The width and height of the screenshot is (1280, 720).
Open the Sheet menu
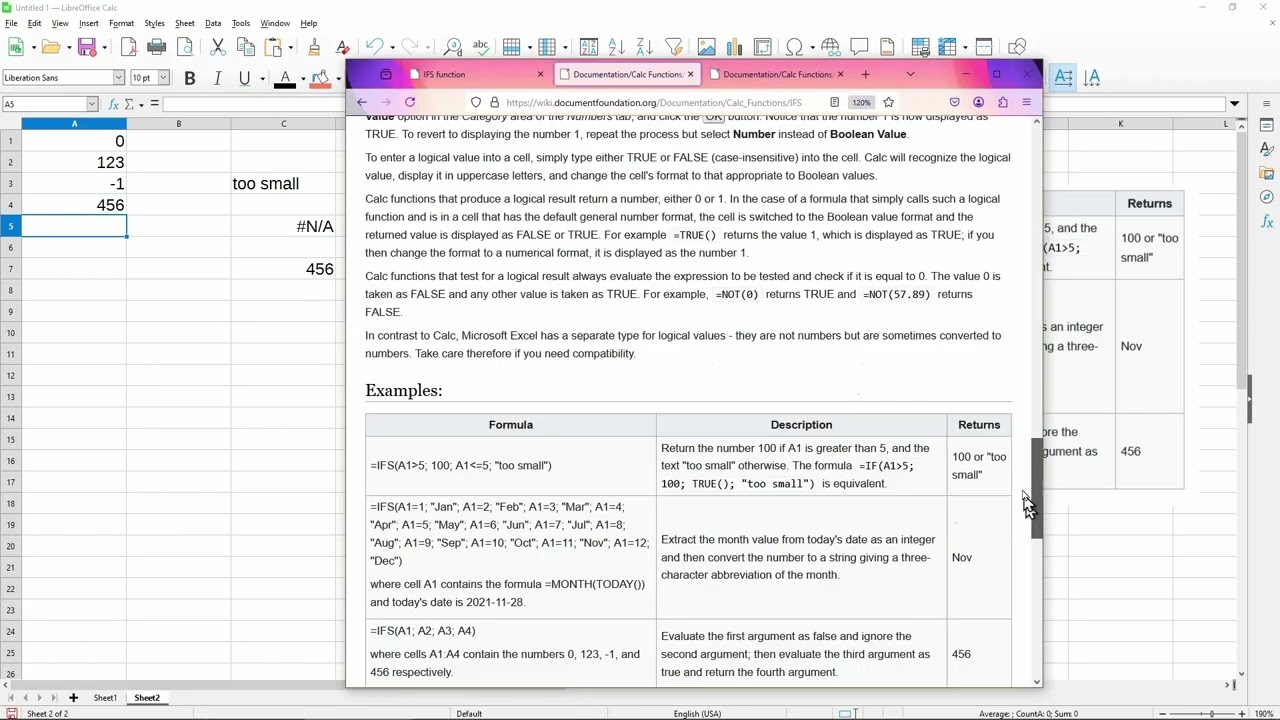click(x=185, y=23)
